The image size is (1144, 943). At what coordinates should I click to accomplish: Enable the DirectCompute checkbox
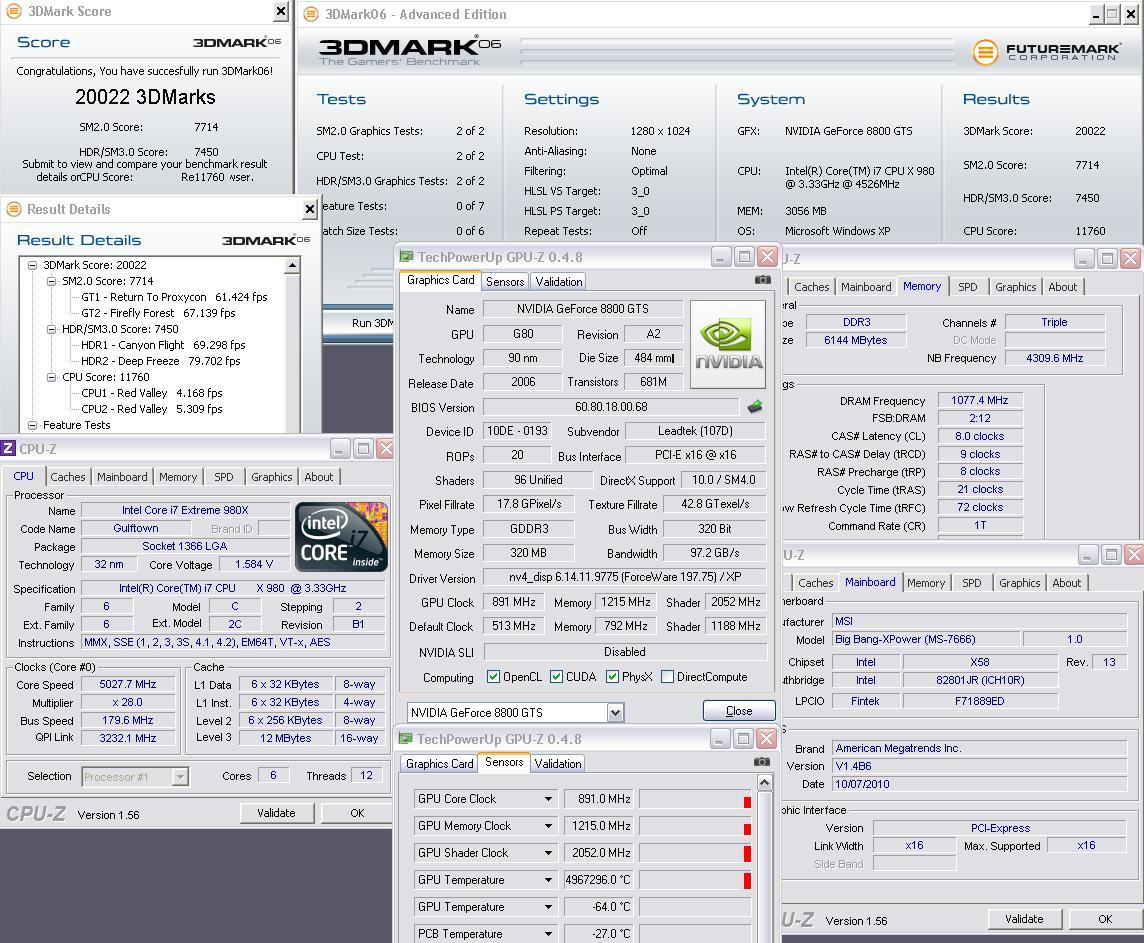667,677
